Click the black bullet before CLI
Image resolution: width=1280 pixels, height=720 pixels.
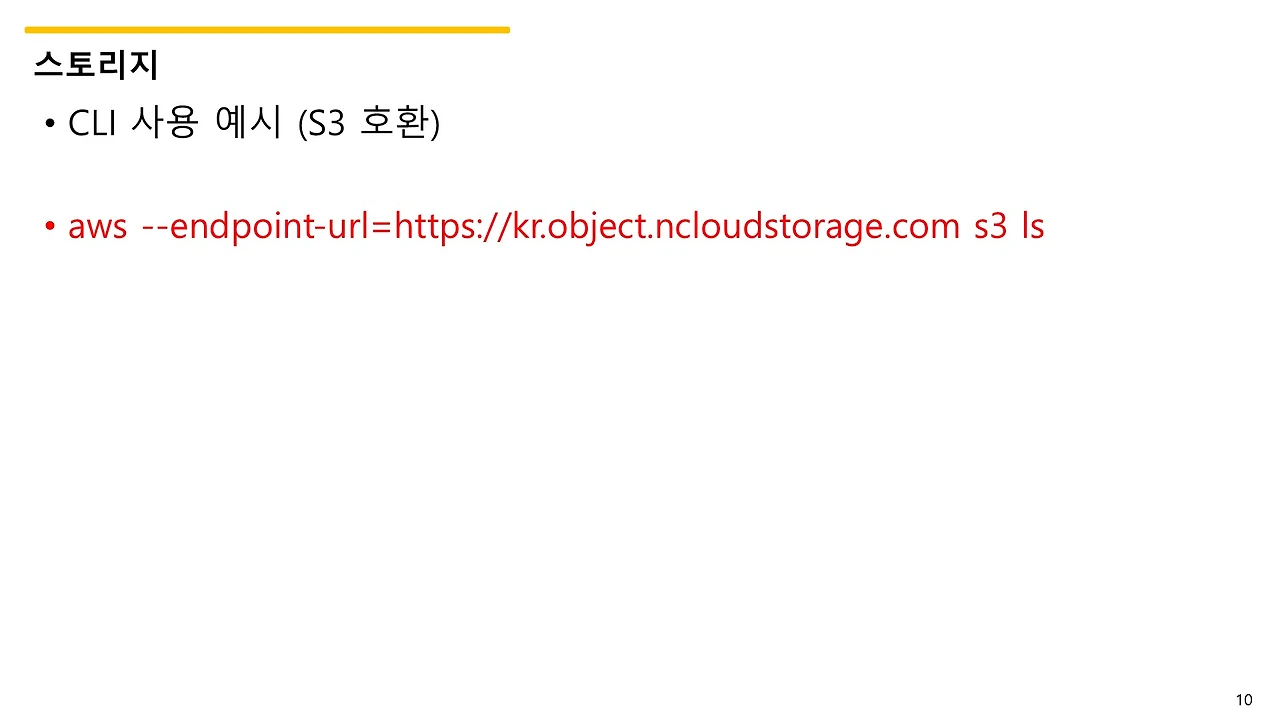click(x=50, y=124)
